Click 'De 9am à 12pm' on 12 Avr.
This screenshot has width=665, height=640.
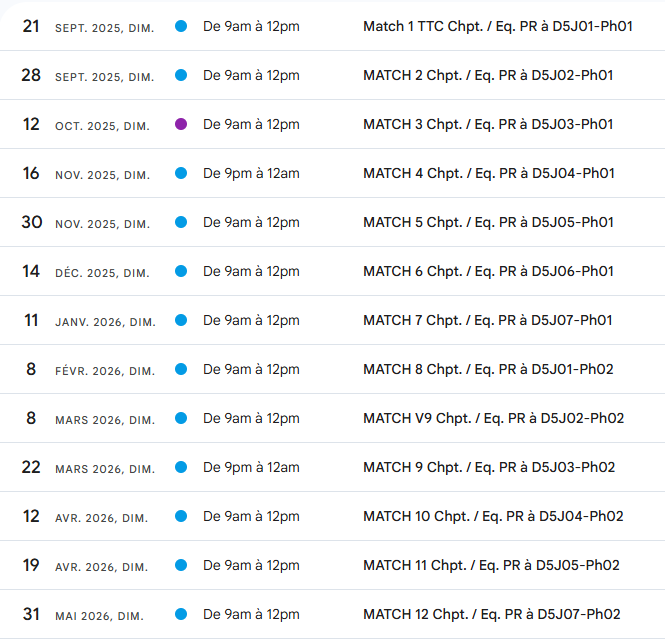point(251,517)
